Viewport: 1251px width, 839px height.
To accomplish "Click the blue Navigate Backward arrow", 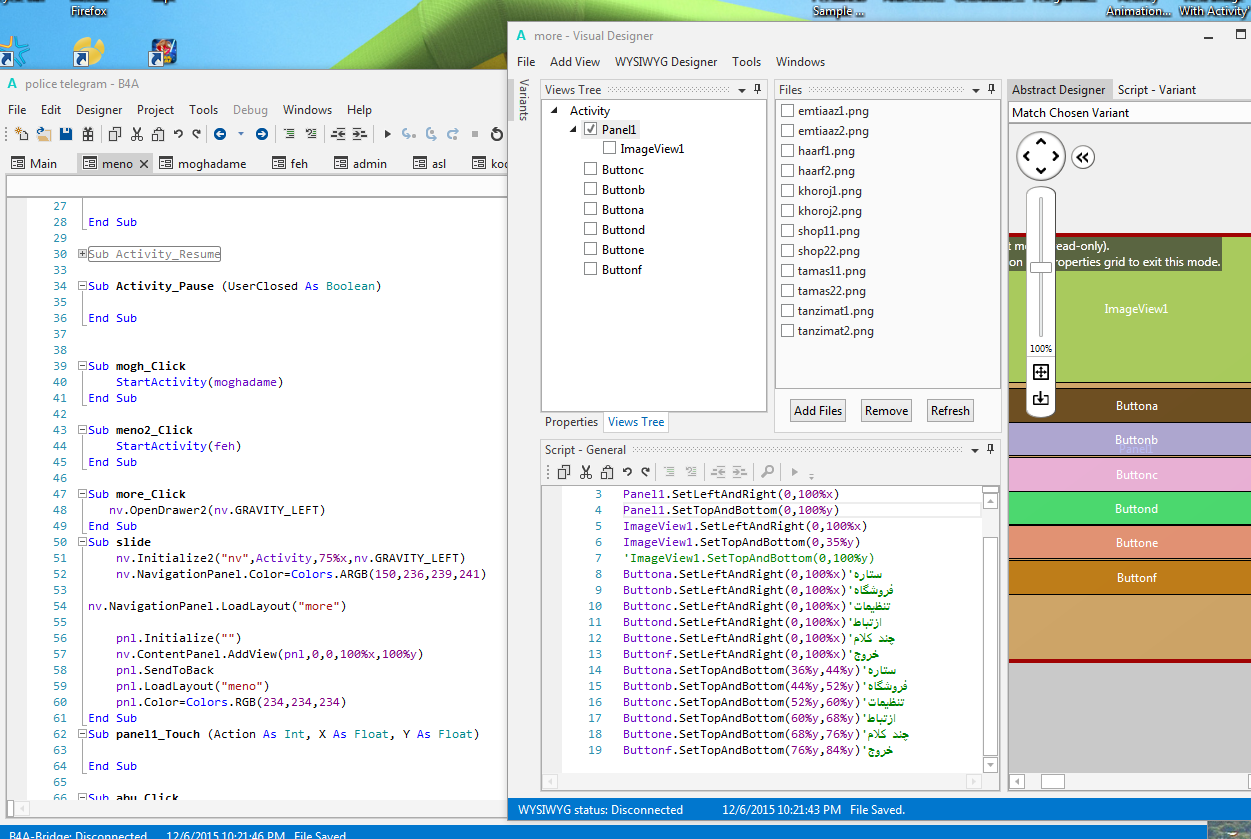I will (x=219, y=134).
